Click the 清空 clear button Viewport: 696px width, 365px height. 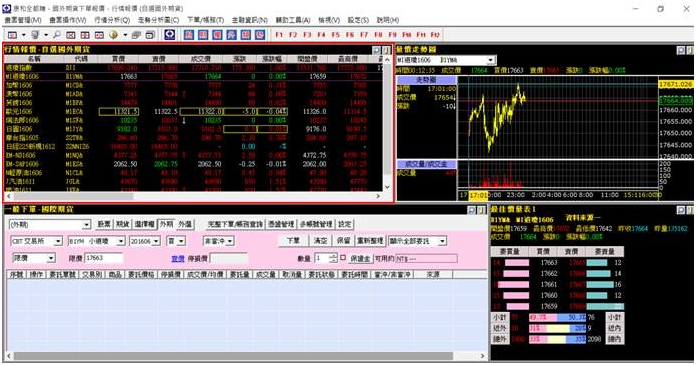coord(320,241)
